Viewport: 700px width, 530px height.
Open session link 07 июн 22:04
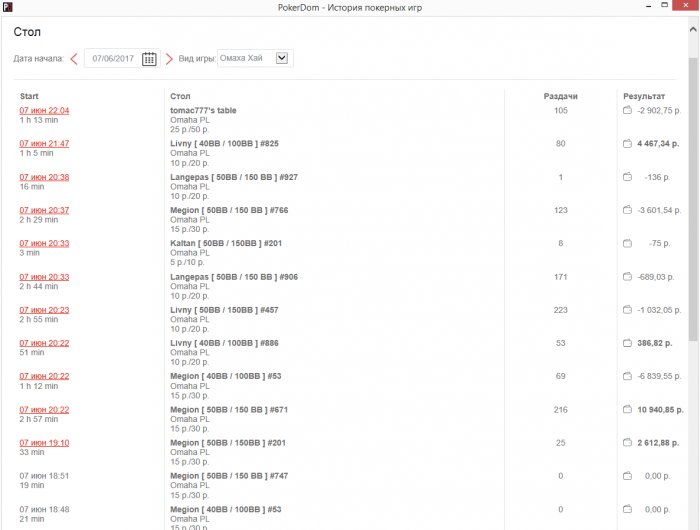44,110
